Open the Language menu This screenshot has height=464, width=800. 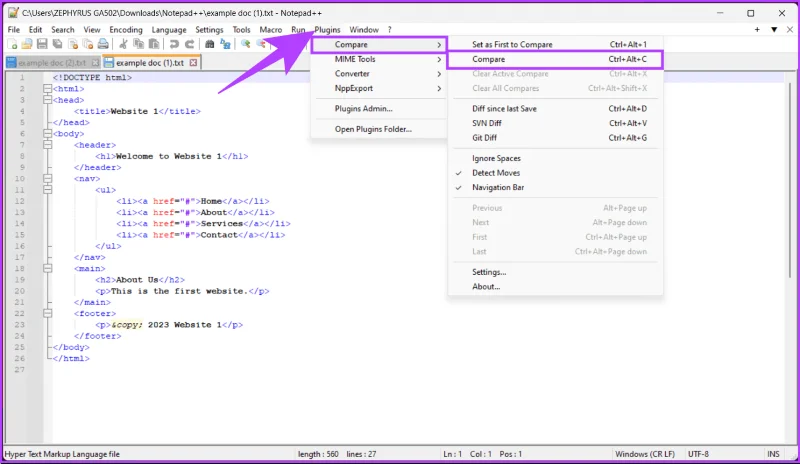[x=169, y=30]
